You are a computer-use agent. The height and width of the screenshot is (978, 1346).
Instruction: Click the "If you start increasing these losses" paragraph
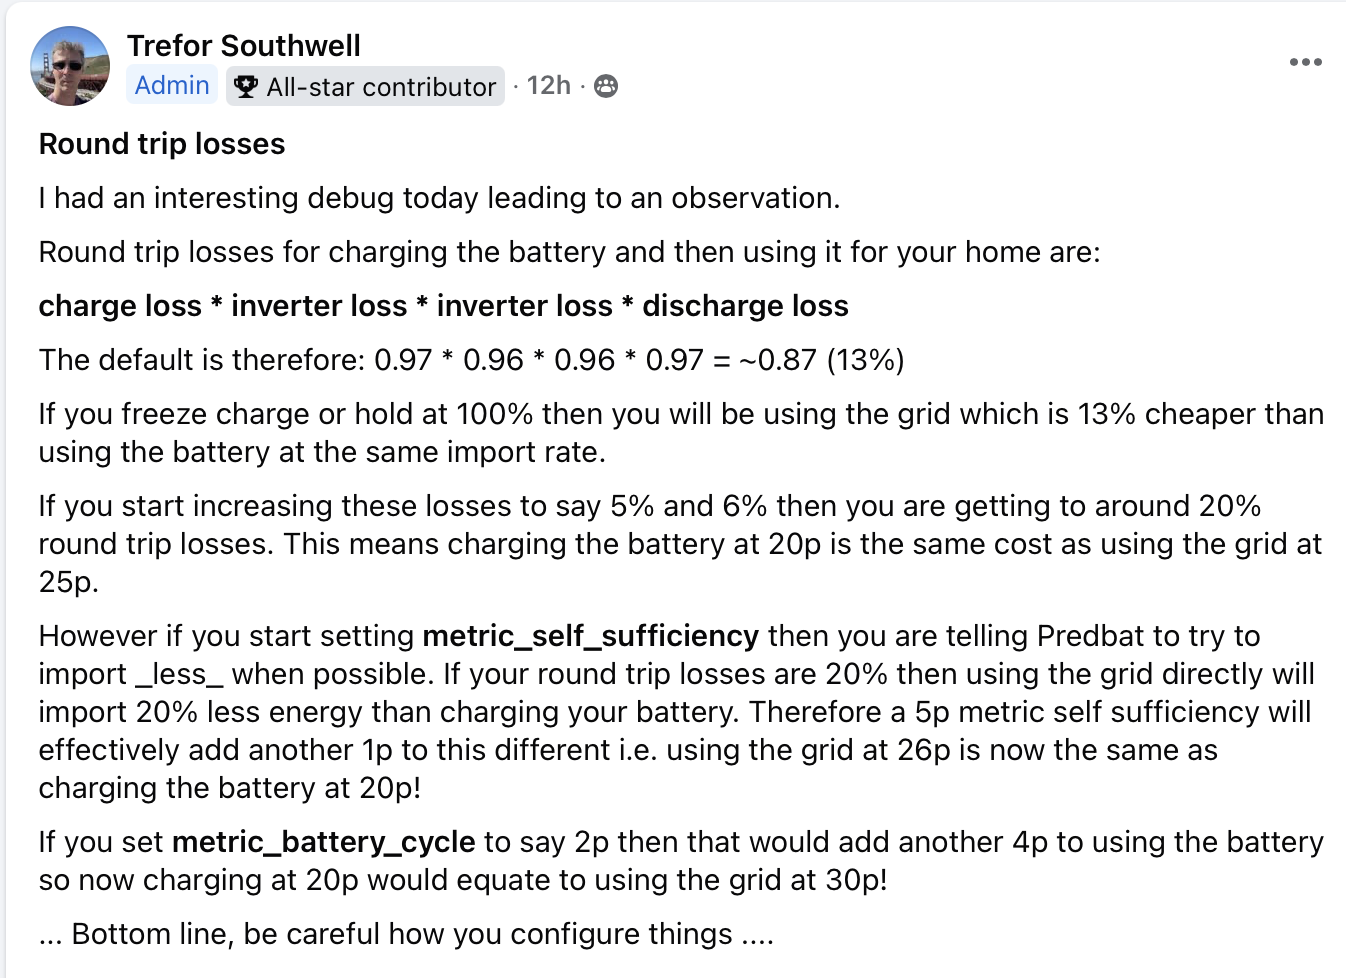click(x=680, y=544)
